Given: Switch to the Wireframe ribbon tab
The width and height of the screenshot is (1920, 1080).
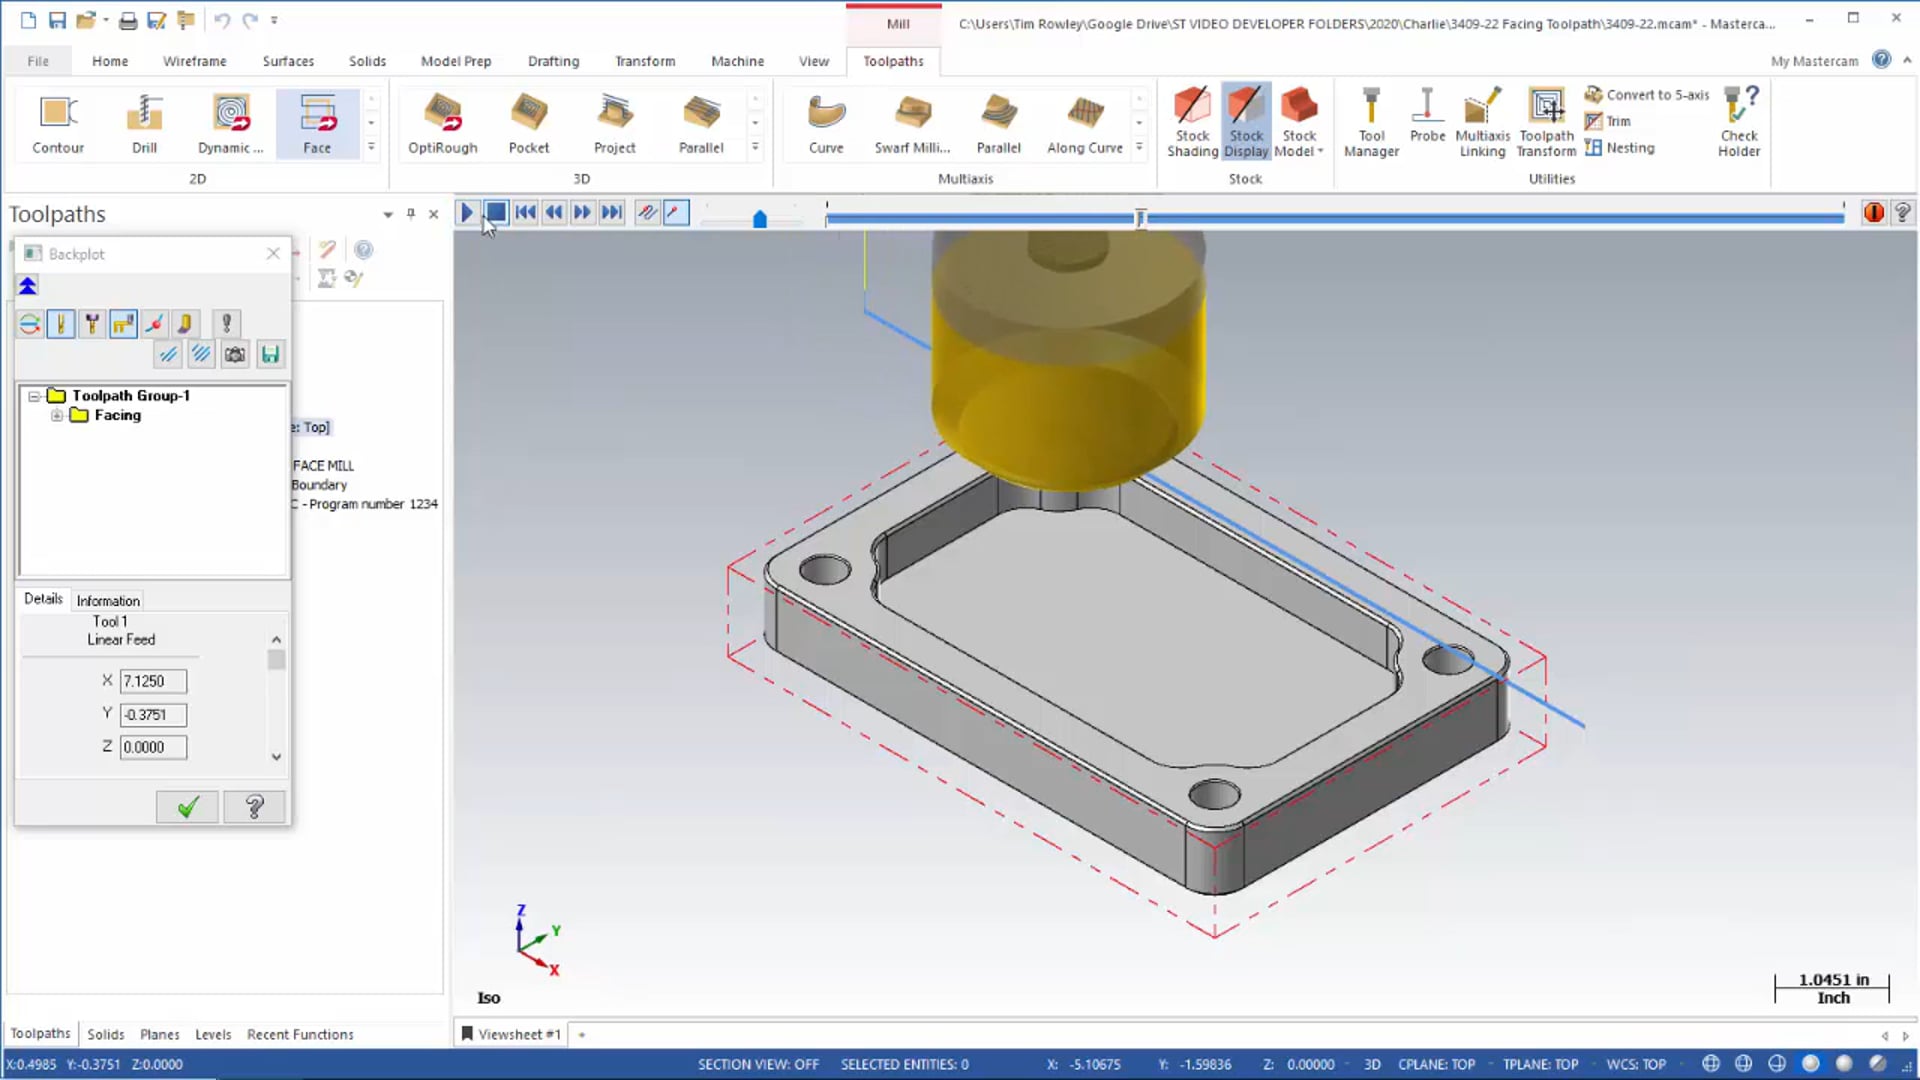Looking at the screenshot, I should coord(194,61).
